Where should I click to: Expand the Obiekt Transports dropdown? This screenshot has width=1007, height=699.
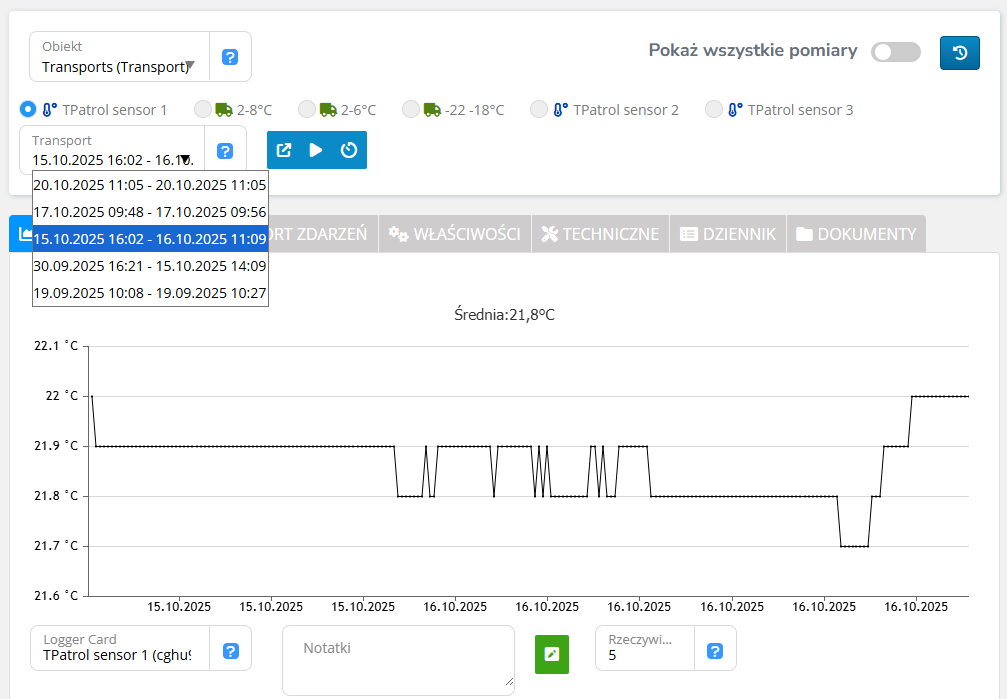point(190,67)
